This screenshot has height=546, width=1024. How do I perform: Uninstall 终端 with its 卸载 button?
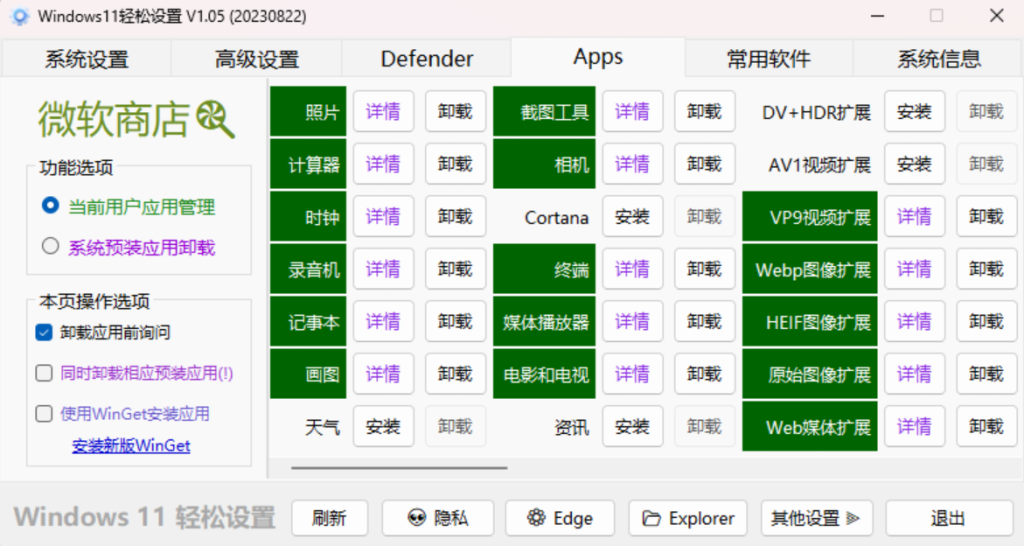point(705,268)
